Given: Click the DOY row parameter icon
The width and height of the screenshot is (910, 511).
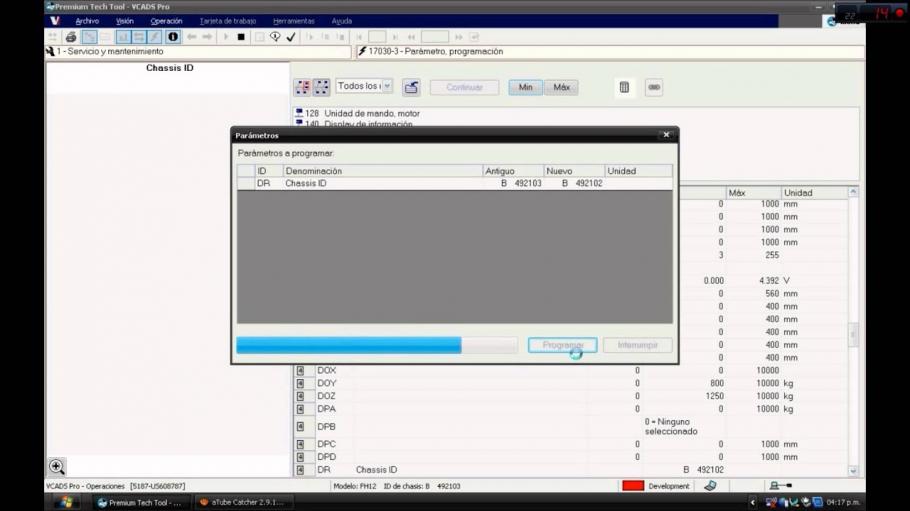Looking at the screenshot, I should (301, 383).
